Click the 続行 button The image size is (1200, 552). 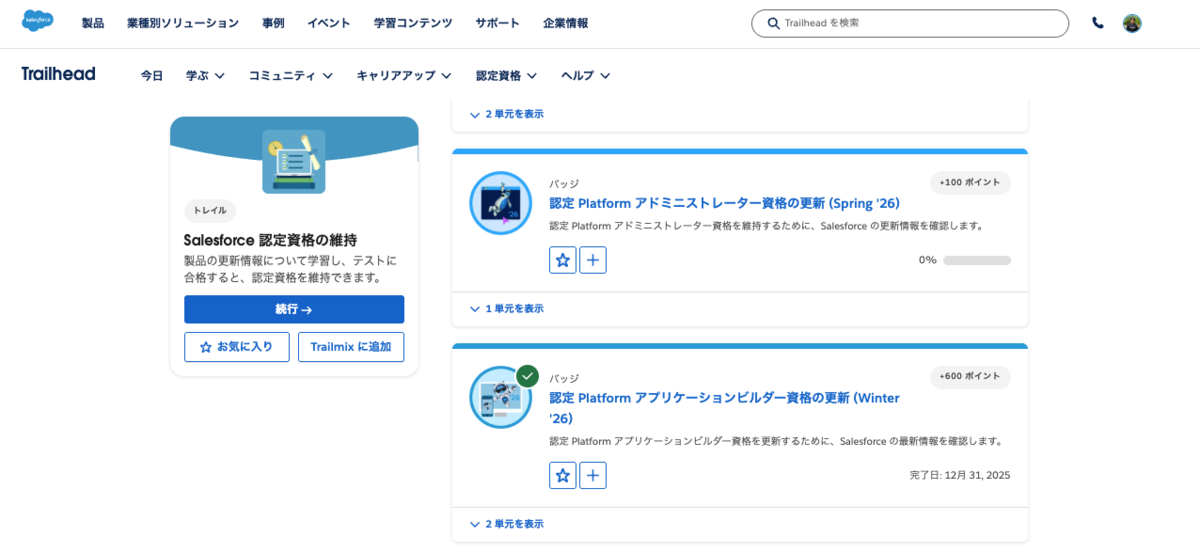tap(294, 309)
